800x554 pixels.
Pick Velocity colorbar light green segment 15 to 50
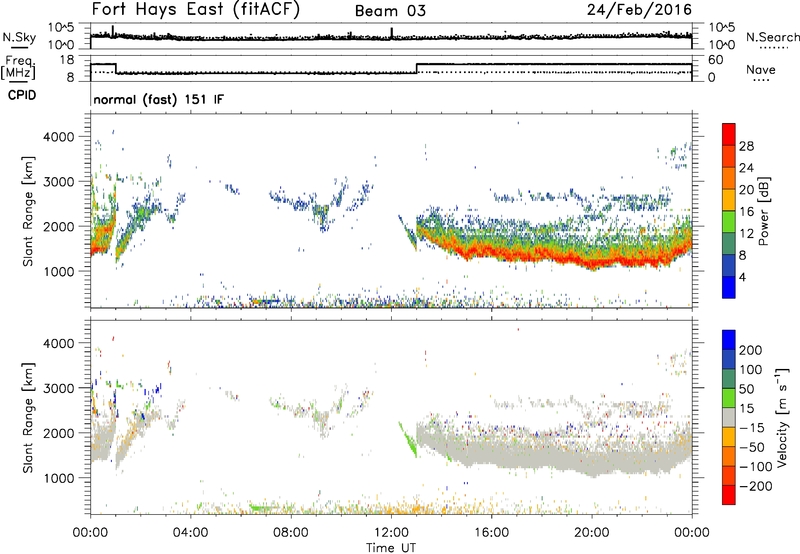[729, 398]
